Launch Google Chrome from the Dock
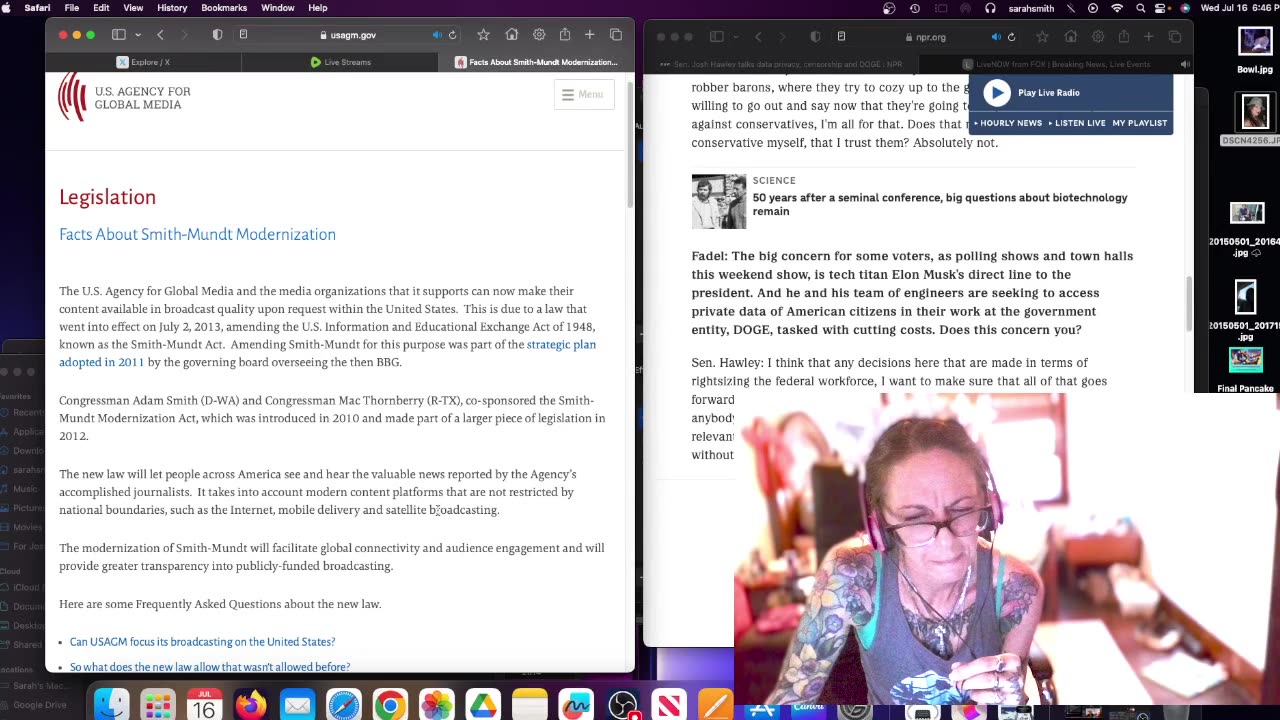1280x720 pixels. coord(390,706)
